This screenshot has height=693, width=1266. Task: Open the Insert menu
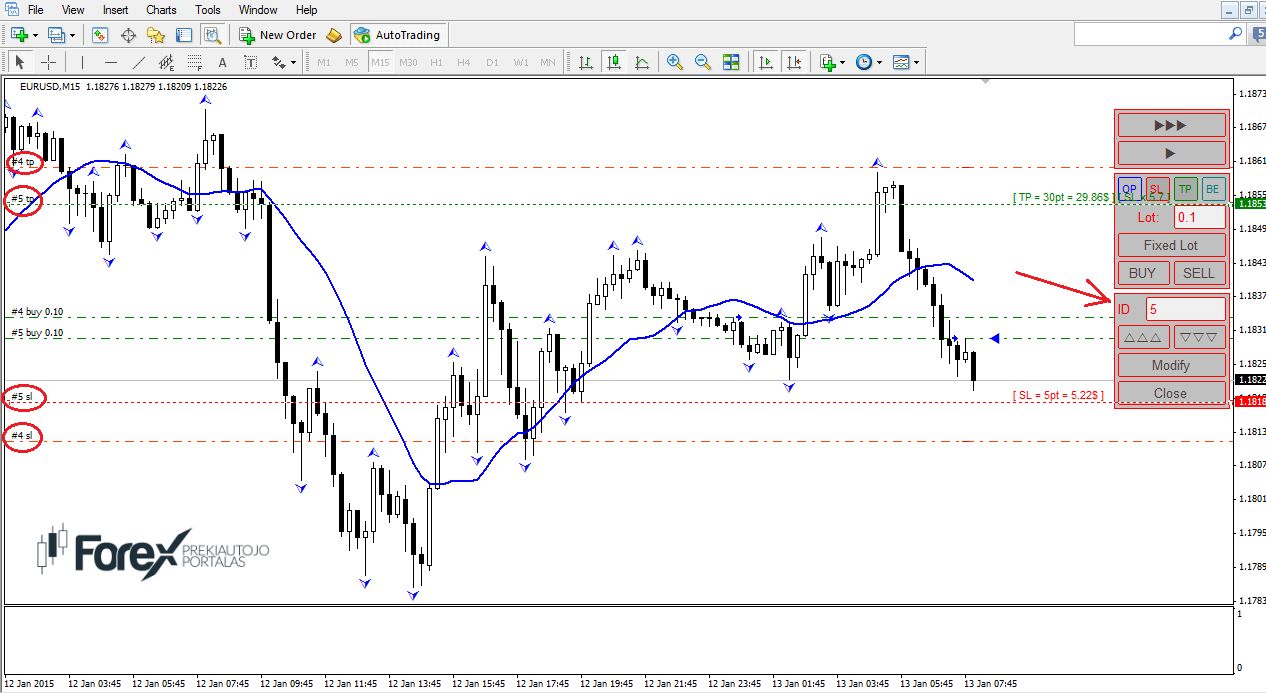click(x=115, y=10)
